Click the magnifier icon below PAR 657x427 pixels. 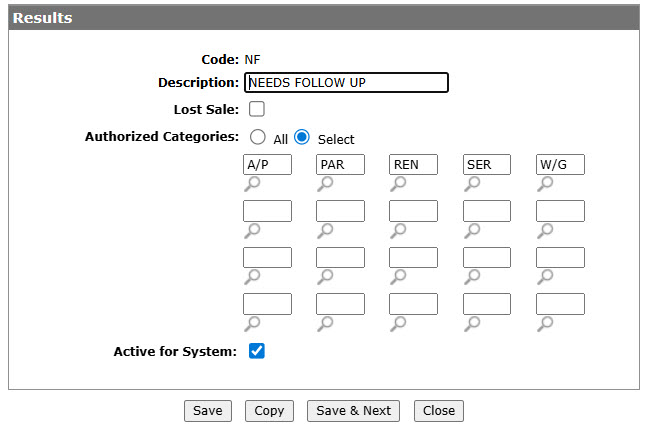point(325,184)
